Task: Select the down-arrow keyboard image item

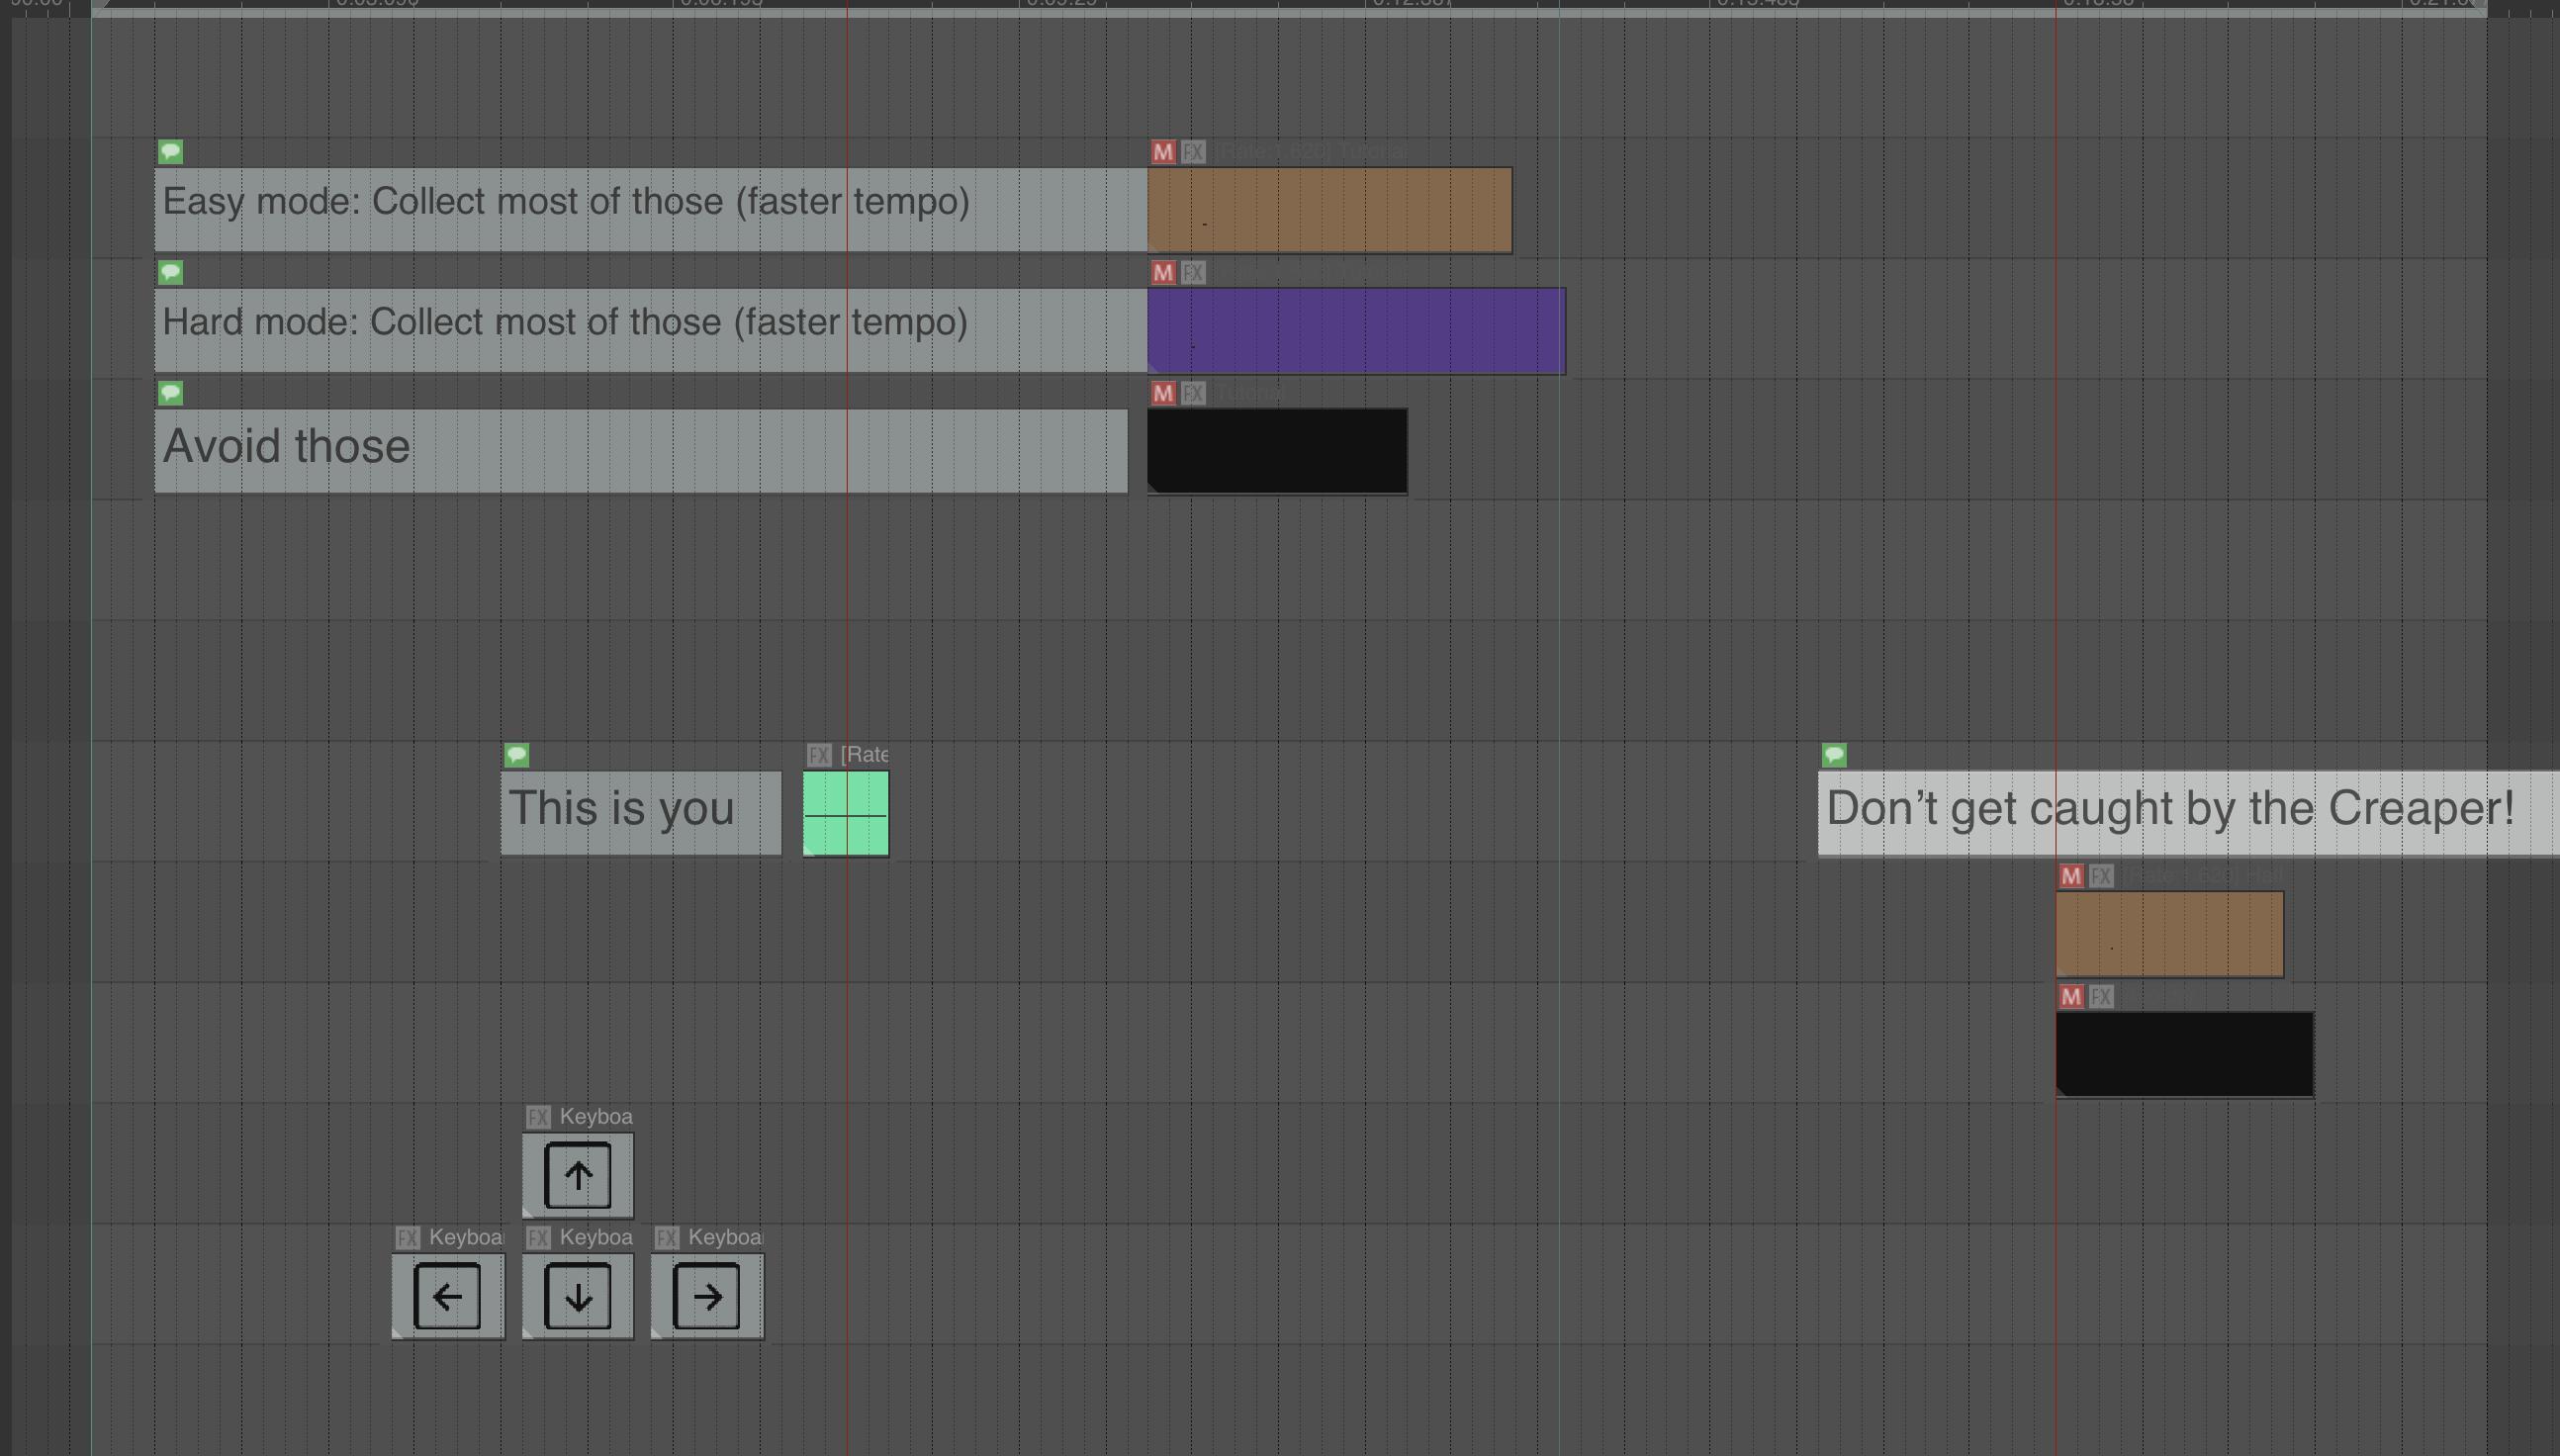Action: [x=578, y=1296]
